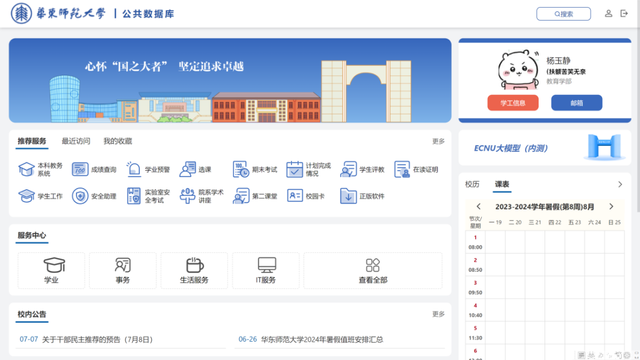The height and width of the screenshot is (360, 640).
Task: Switch to the 校历 tab
Action: click(472, 184)
